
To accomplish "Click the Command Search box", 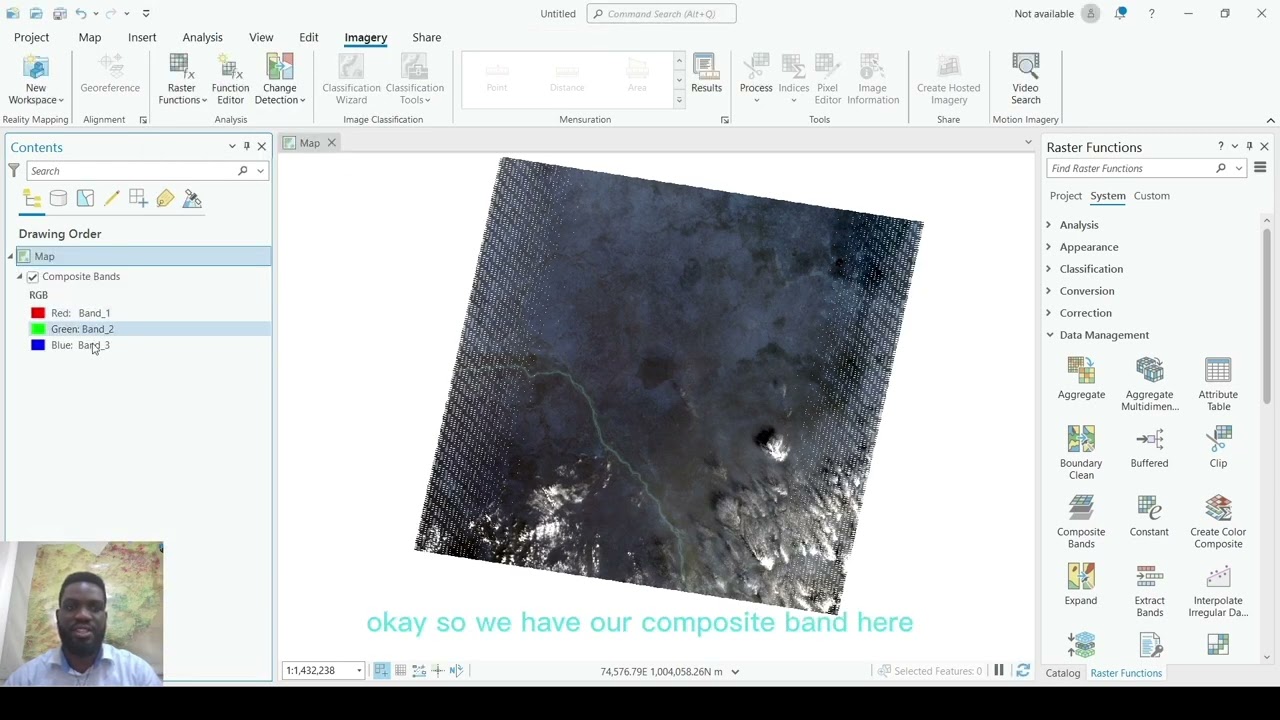I will [x=661, y=14].
